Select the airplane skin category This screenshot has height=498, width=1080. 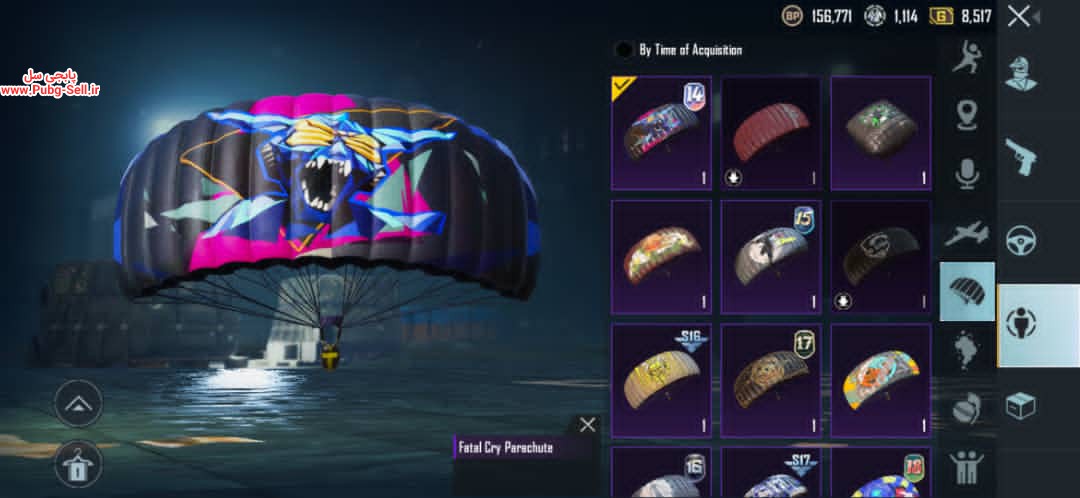point(967,234)
